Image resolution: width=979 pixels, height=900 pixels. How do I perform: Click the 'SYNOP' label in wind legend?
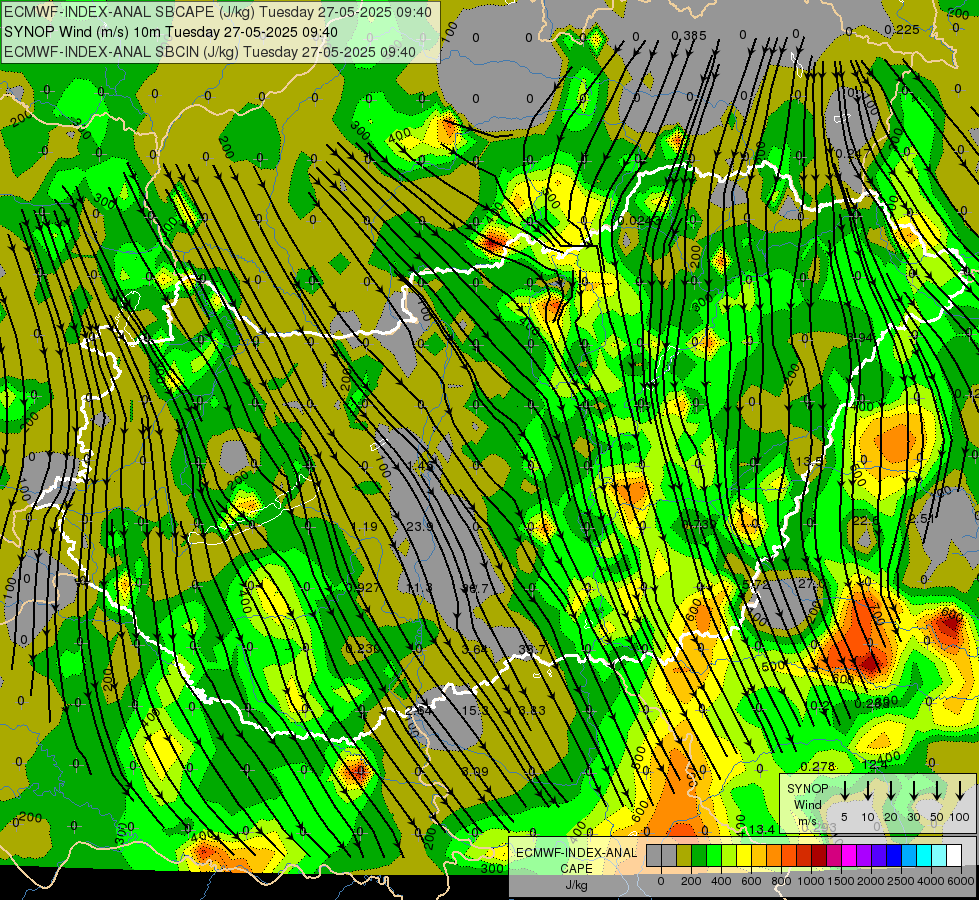[x=808, y=789]
